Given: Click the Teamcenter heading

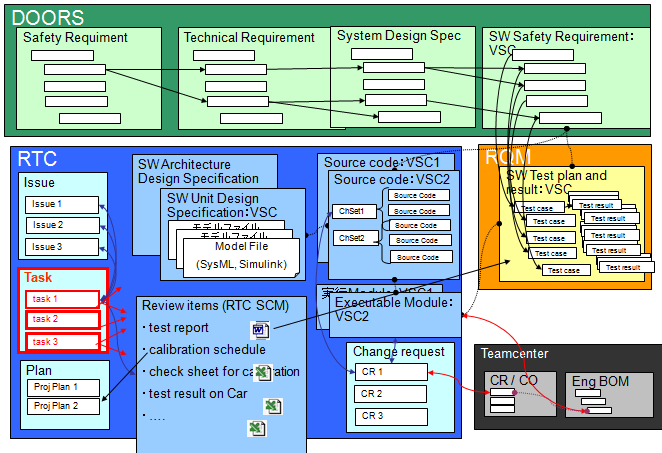Looking at the screenshot, I should point(514,353).
